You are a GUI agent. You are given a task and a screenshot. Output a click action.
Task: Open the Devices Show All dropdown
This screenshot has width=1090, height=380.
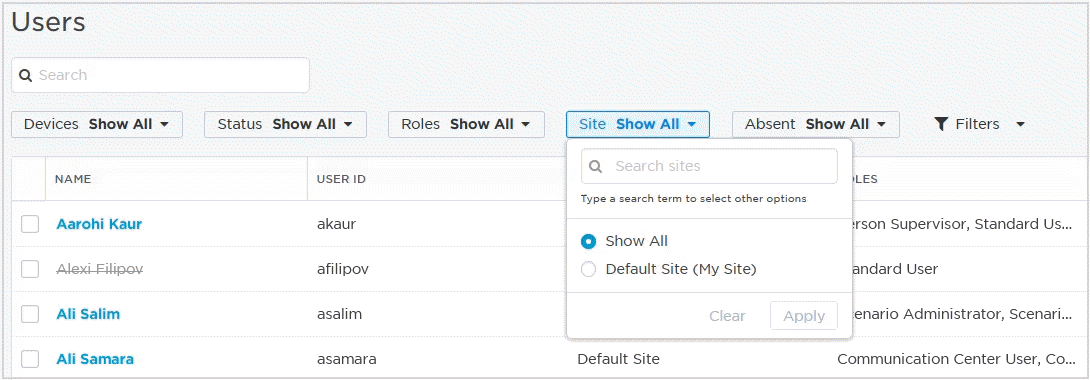pos(97,124)
